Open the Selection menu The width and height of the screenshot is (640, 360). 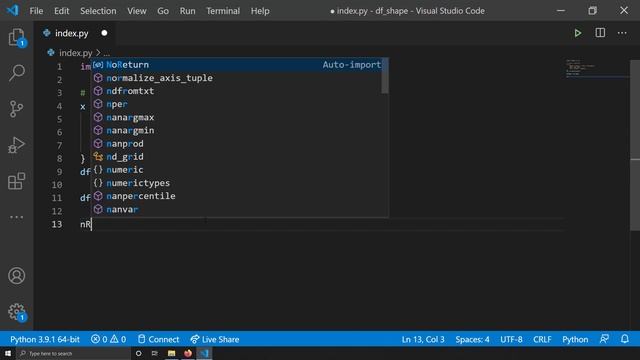pos(98,11)
